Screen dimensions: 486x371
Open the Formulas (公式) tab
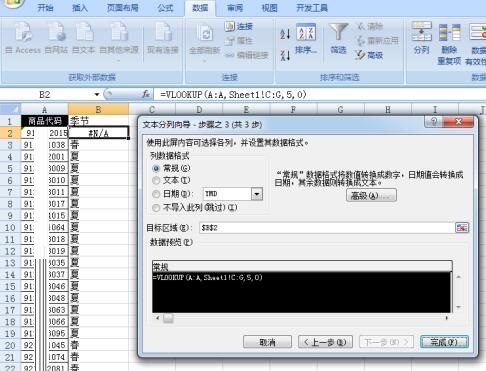(x=165, y=8)
